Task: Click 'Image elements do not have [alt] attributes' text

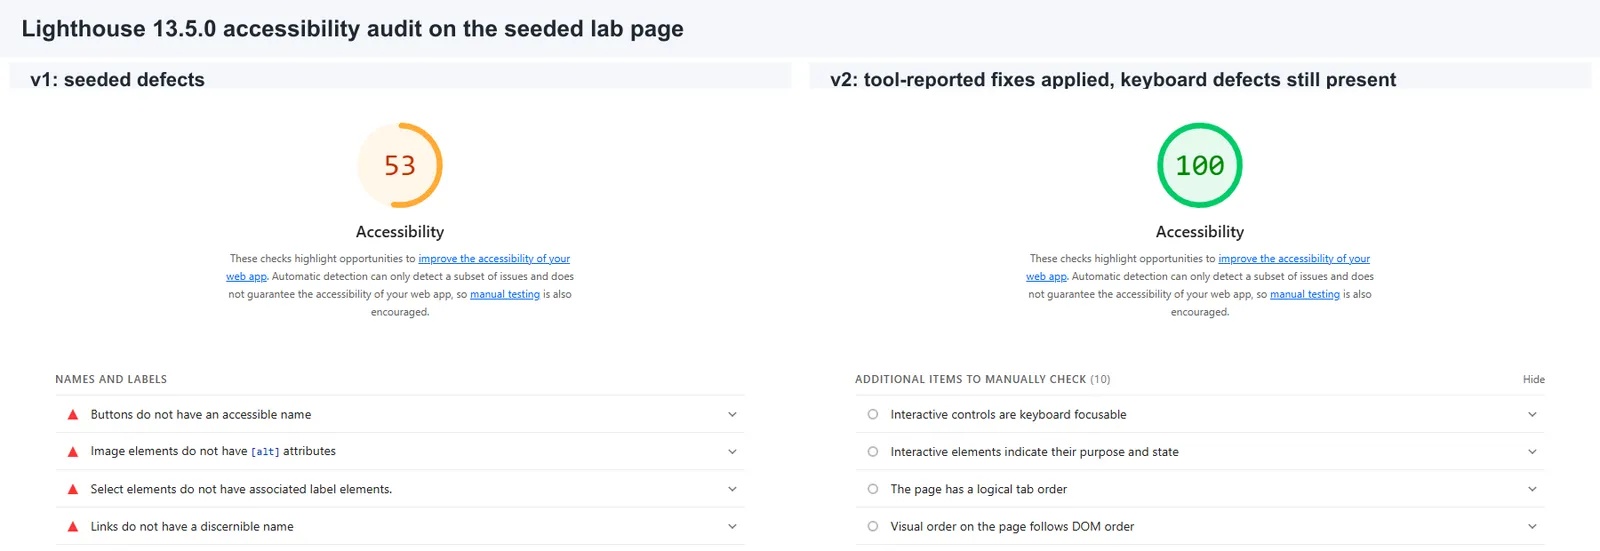Action: [x=213, y=452]
